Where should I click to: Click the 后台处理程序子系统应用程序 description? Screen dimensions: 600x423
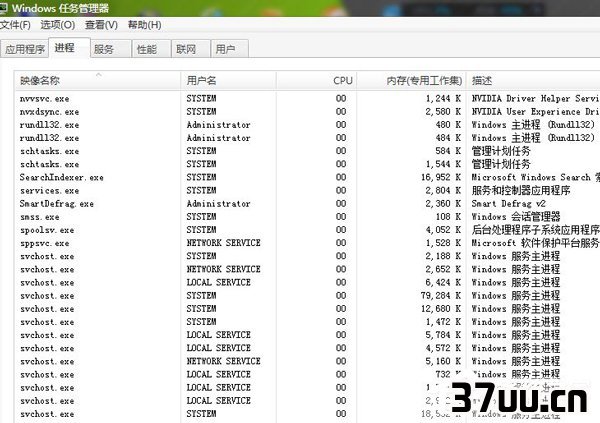[535, 230]
